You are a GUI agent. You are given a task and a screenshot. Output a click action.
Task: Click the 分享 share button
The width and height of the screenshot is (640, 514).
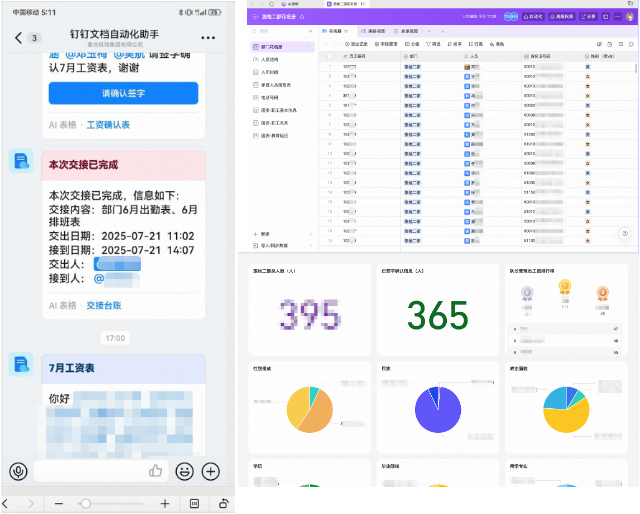[x=589, y=17]
